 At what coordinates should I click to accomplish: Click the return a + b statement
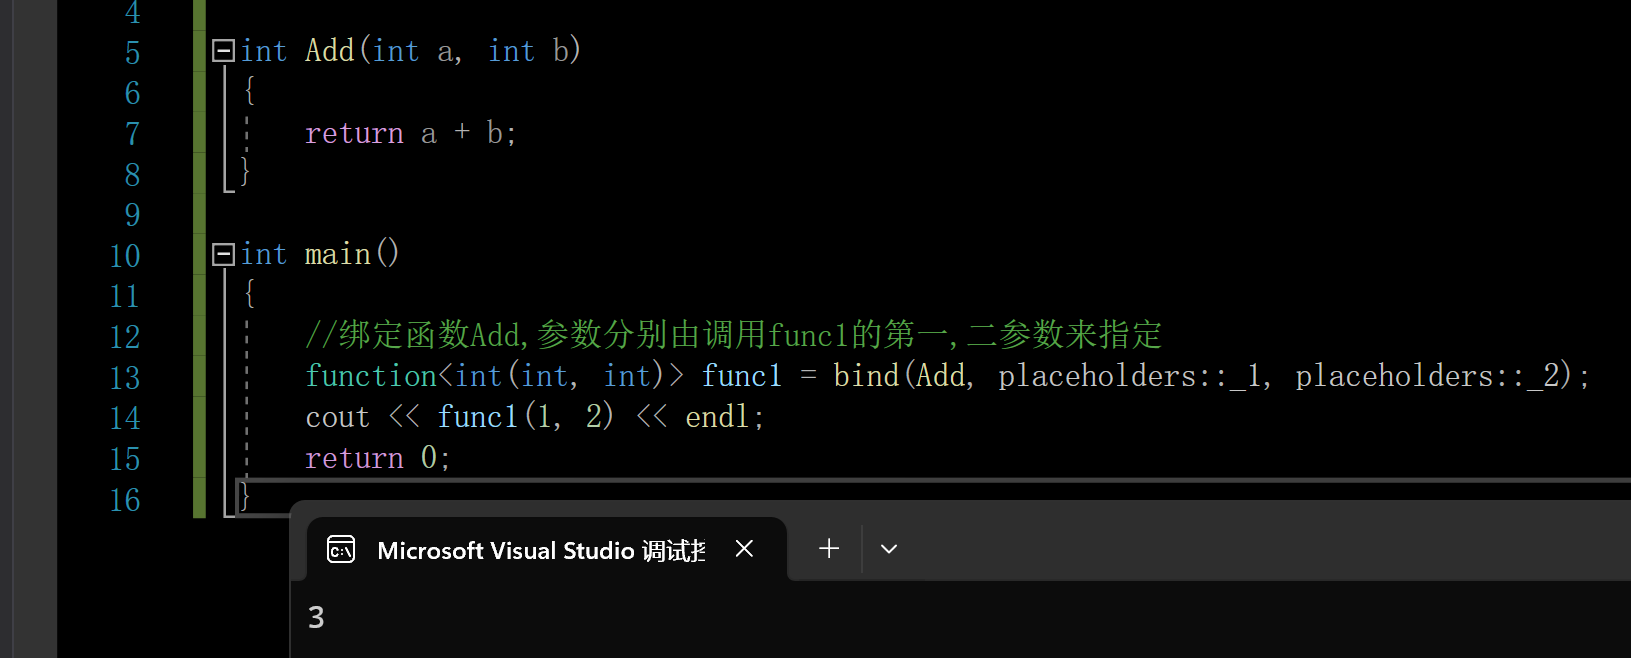pos(410,132)
